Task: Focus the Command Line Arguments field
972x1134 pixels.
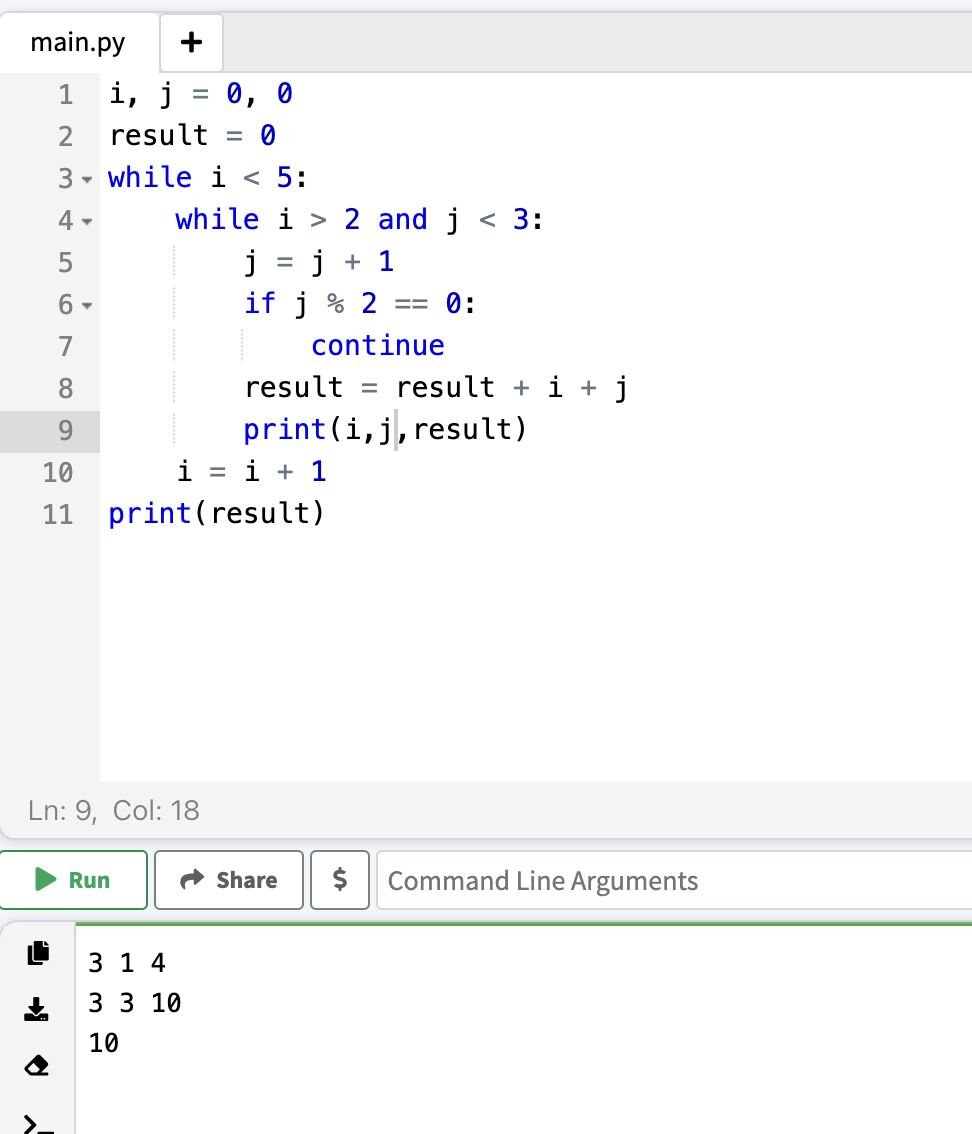Action: [x=670, y=880]
